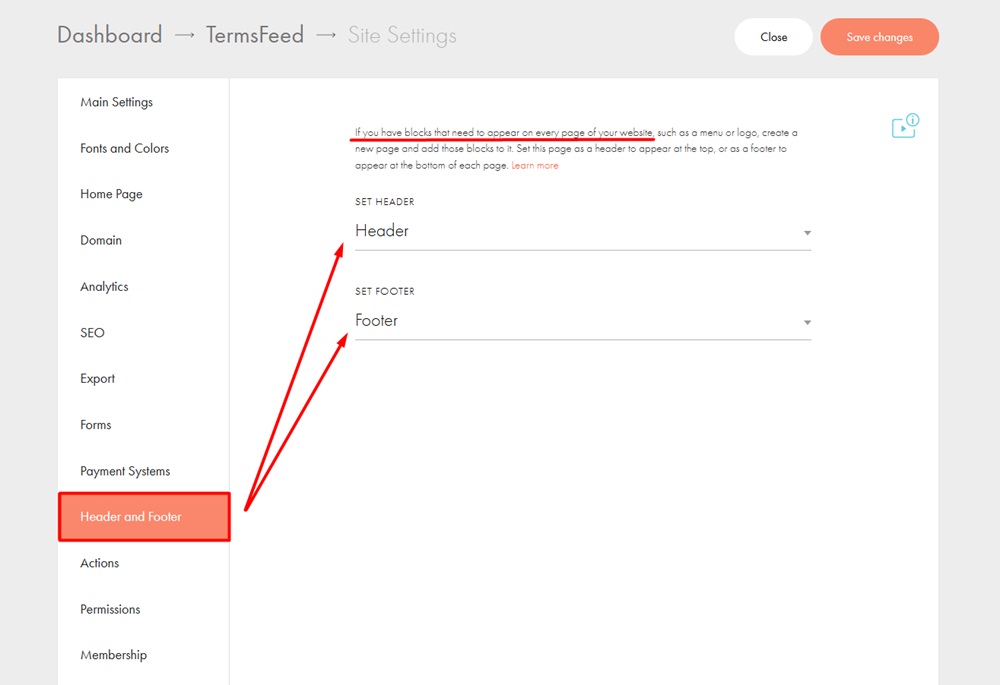Screen dimensions: 1000x685
Task: Switch to Analytics settings
Action: (104, 287)
